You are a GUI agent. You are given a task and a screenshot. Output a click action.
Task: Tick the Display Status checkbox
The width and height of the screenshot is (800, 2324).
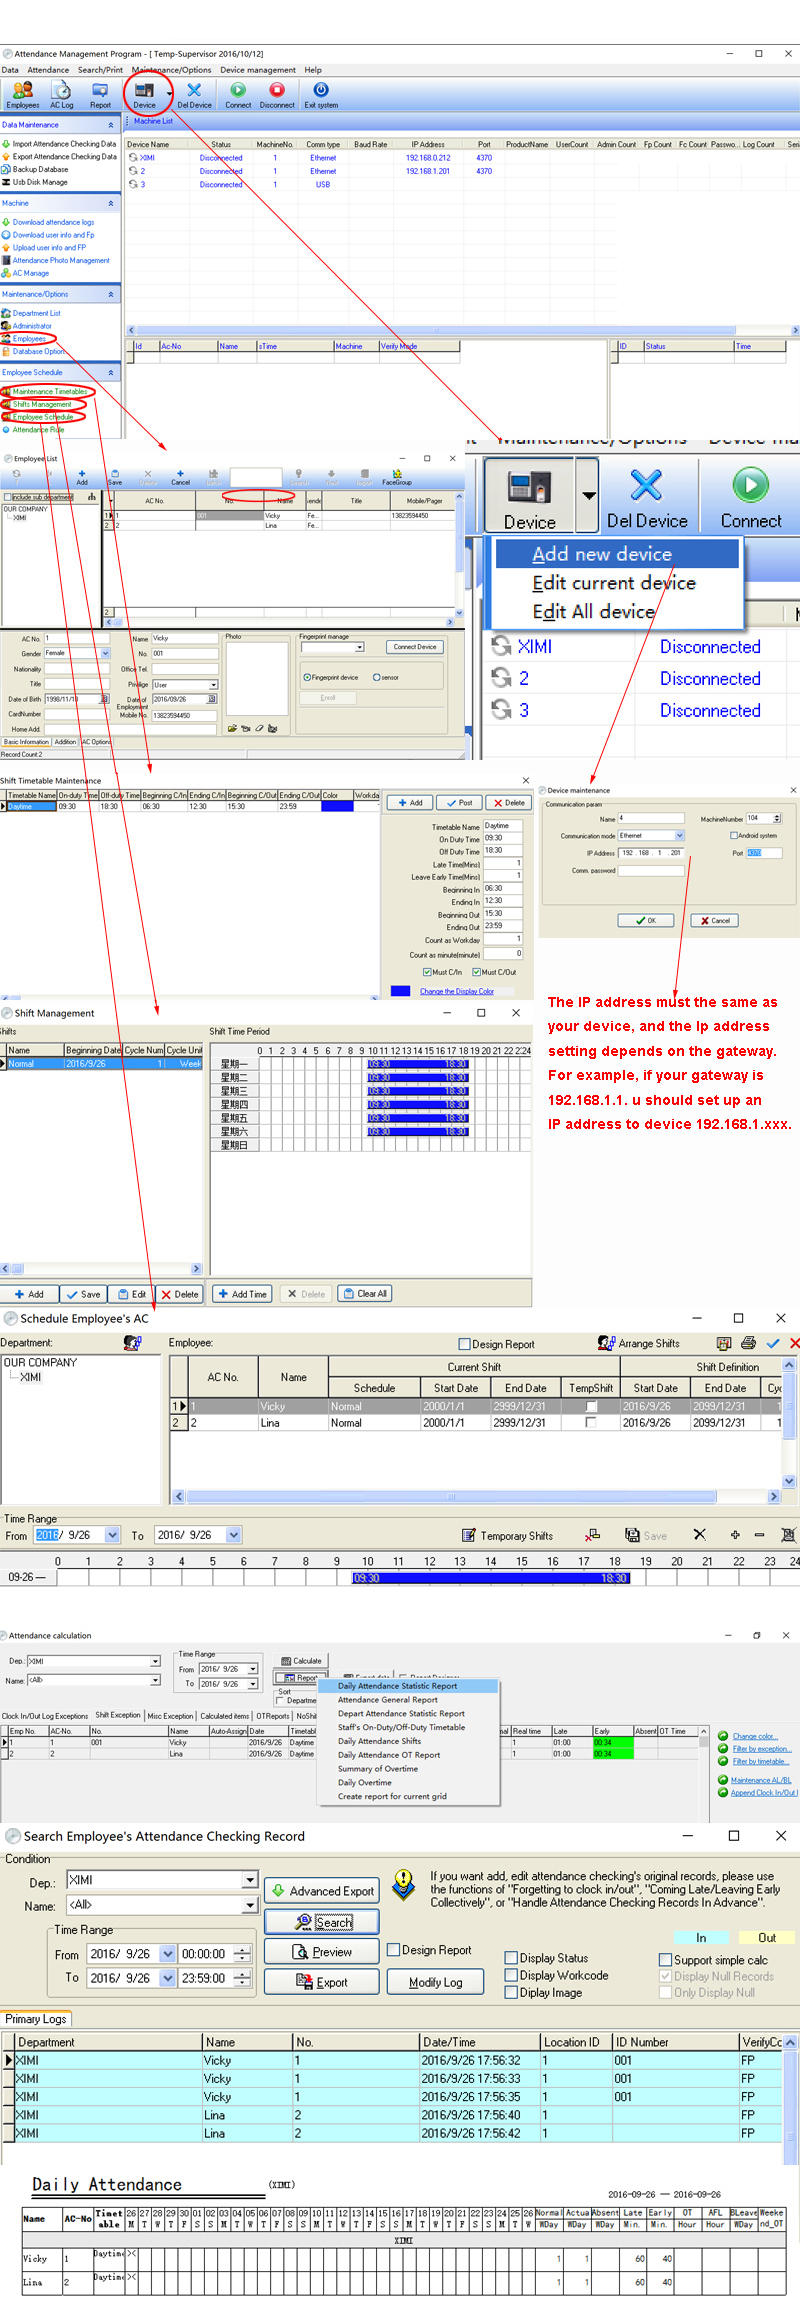pos(511,1958)
